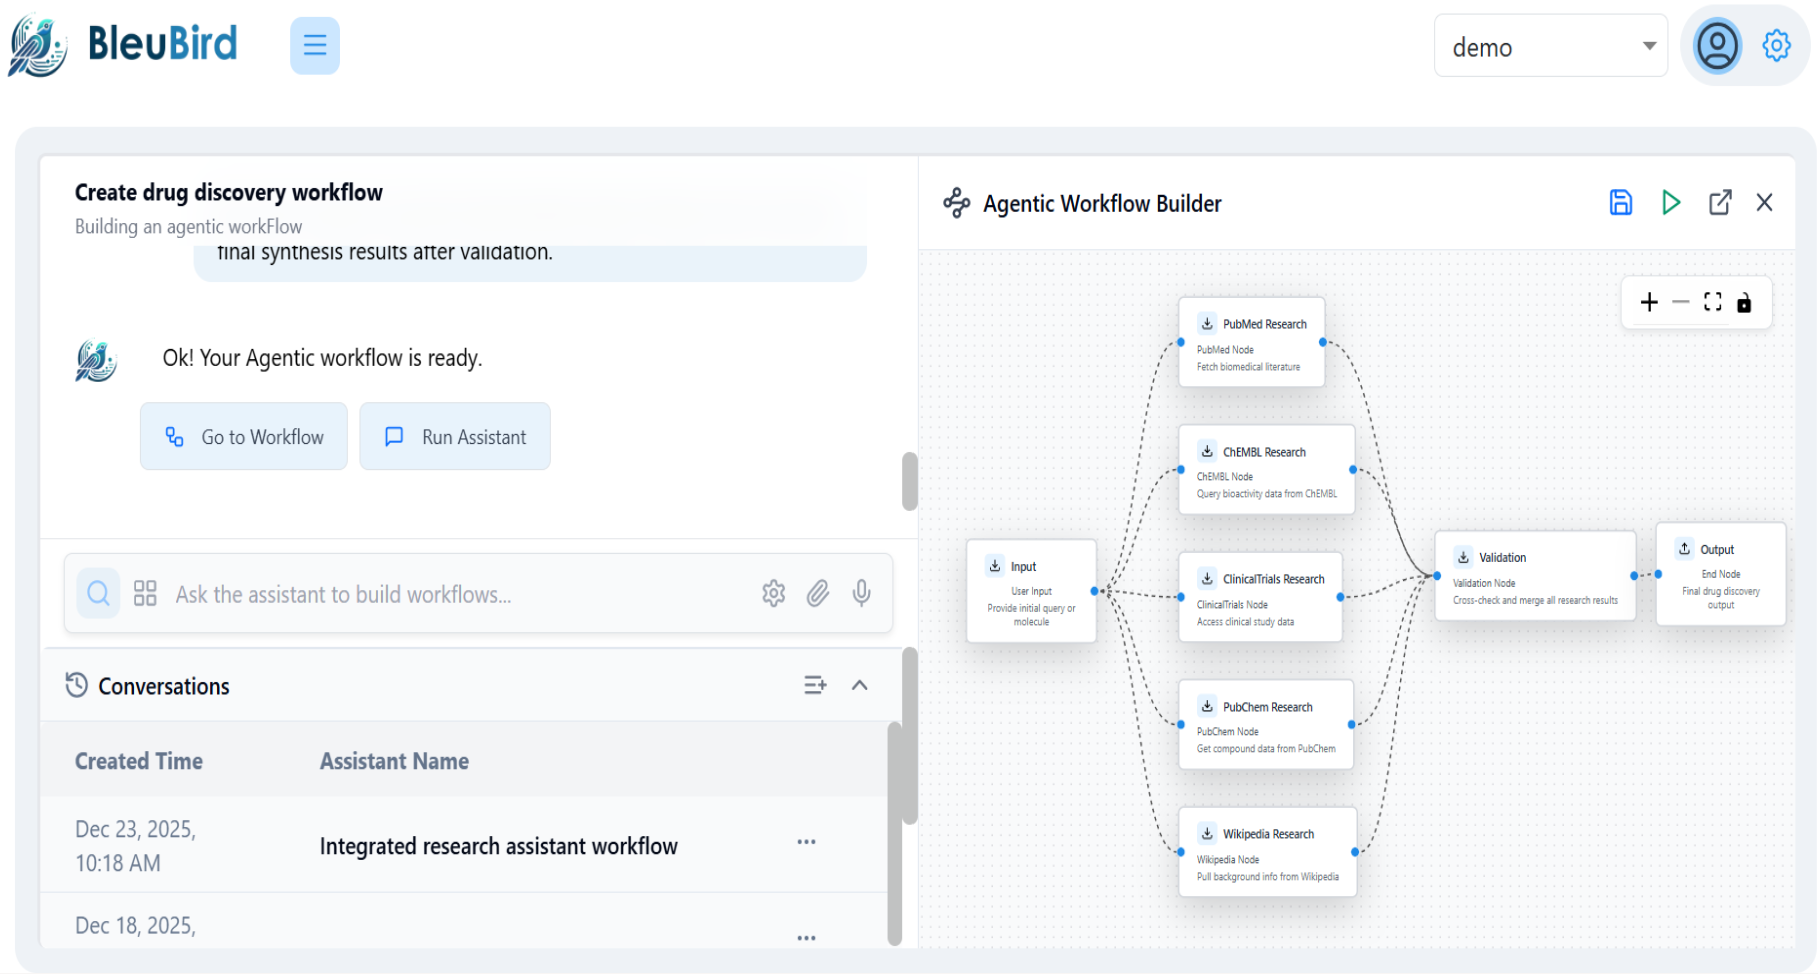Toggle the blue hamburger menu near BleuBird logo
Viewport: 1818px width, 974px height.
click(x=314, y=45)
